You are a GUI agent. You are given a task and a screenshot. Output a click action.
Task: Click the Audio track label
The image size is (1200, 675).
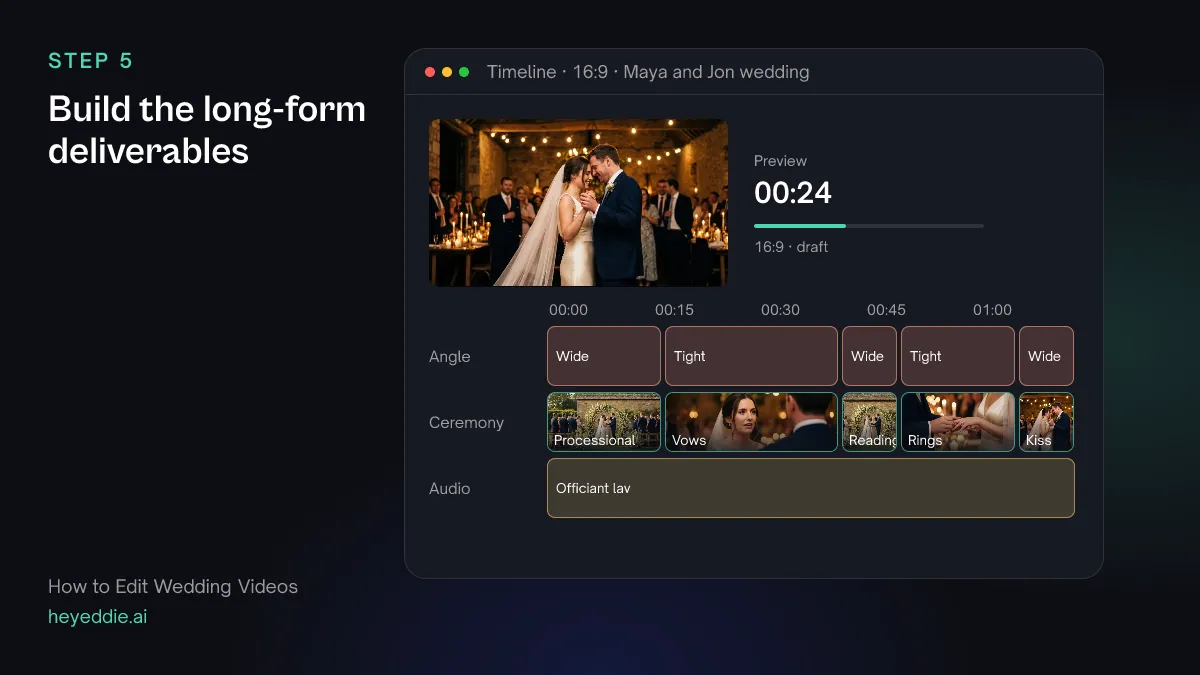click(449, 489)
